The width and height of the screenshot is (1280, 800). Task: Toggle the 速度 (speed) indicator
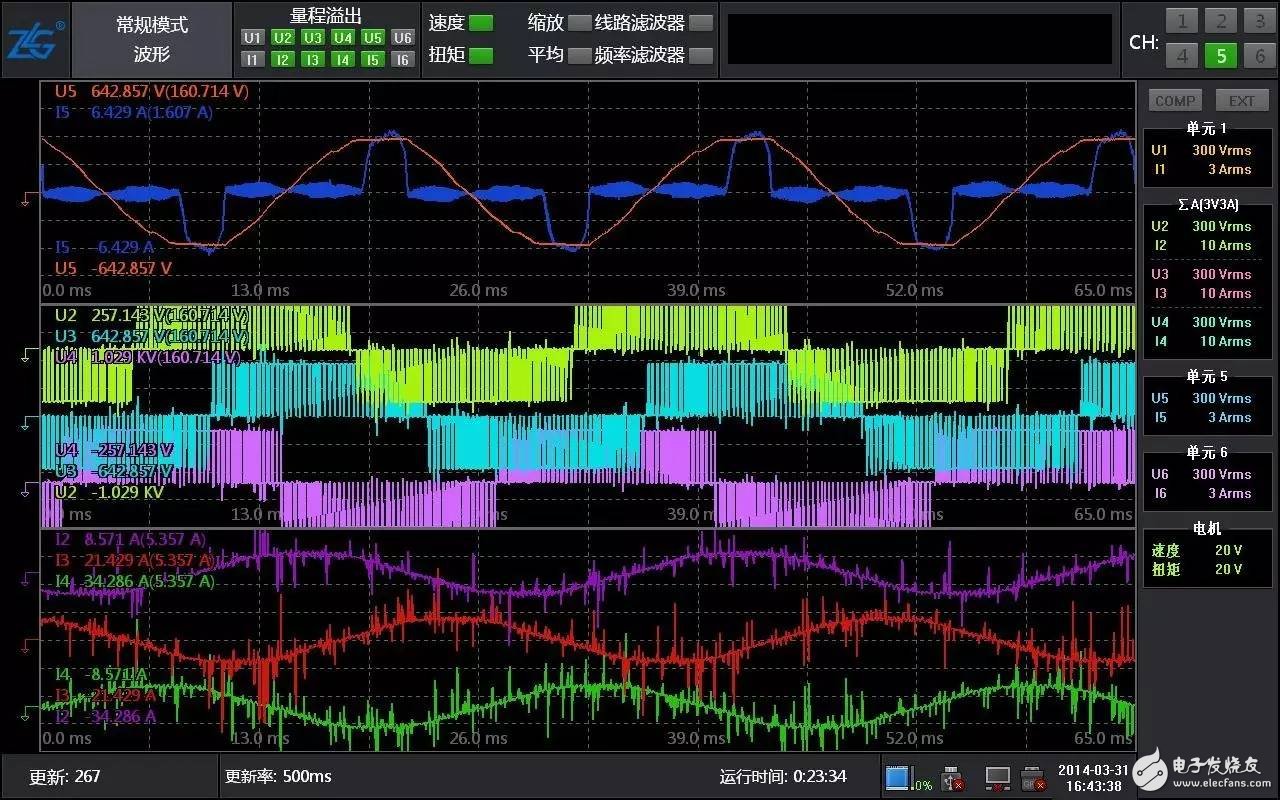(x=481, y=23)
